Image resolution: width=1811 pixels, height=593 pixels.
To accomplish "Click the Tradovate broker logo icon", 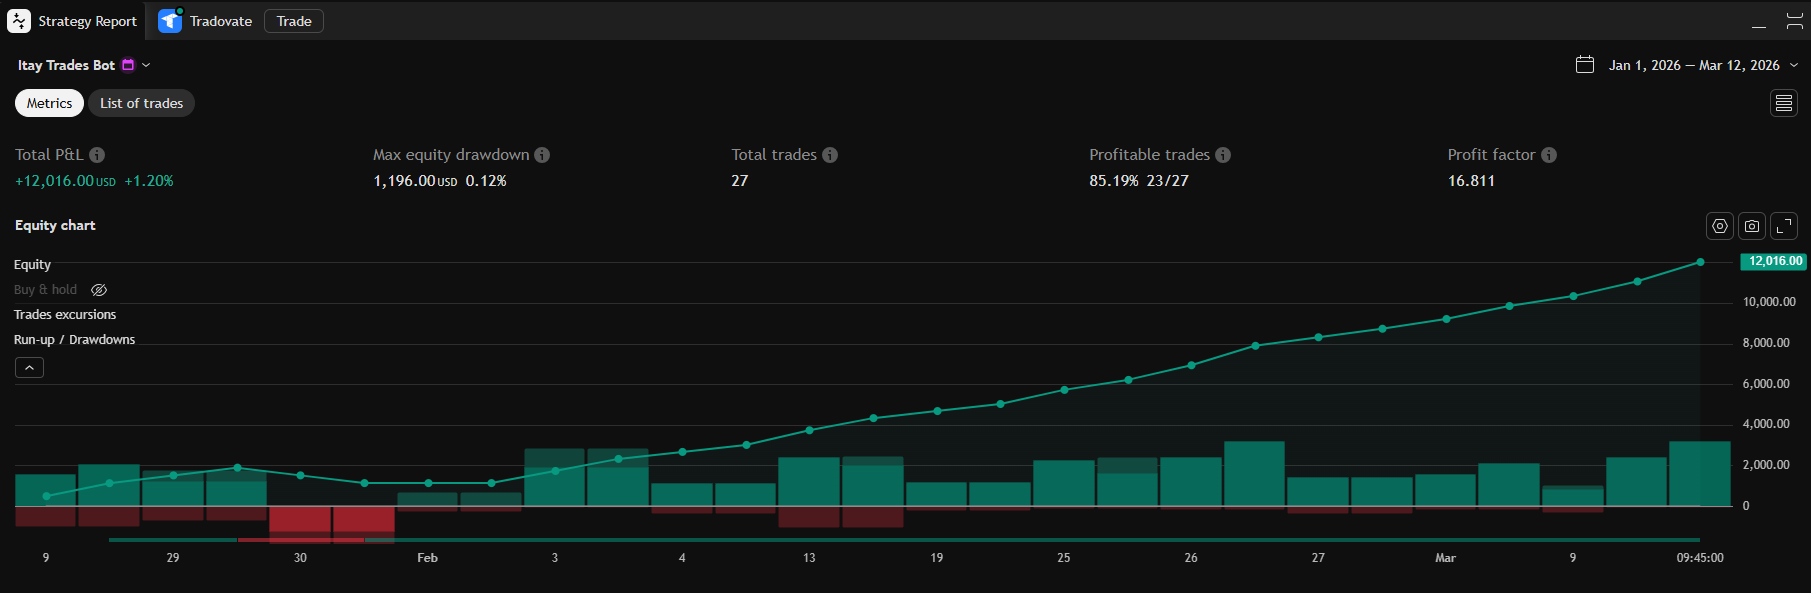I will (170, 21).
